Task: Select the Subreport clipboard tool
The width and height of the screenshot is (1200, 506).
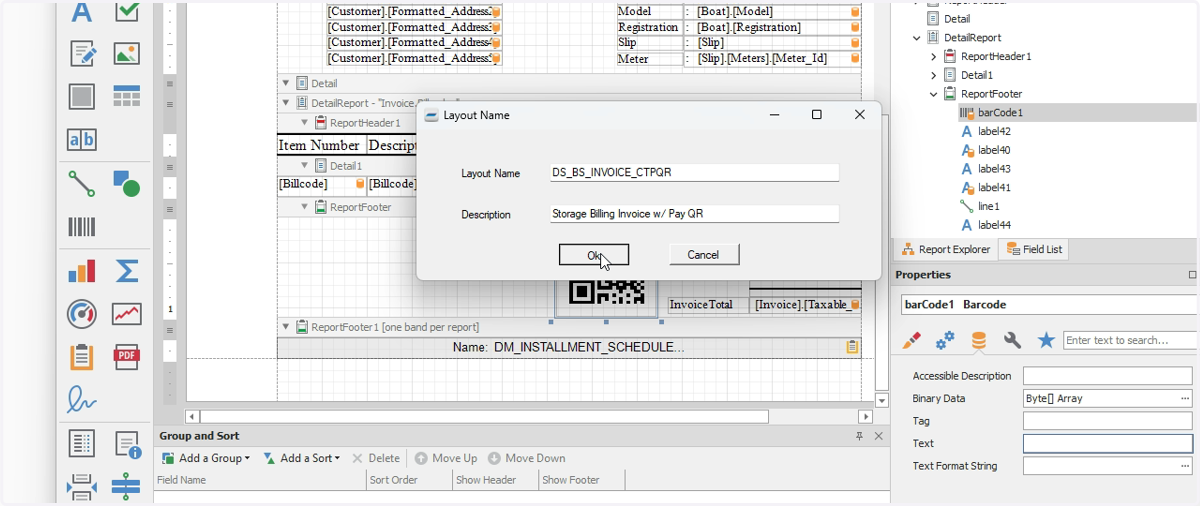Action: click(x=81, y=357)
